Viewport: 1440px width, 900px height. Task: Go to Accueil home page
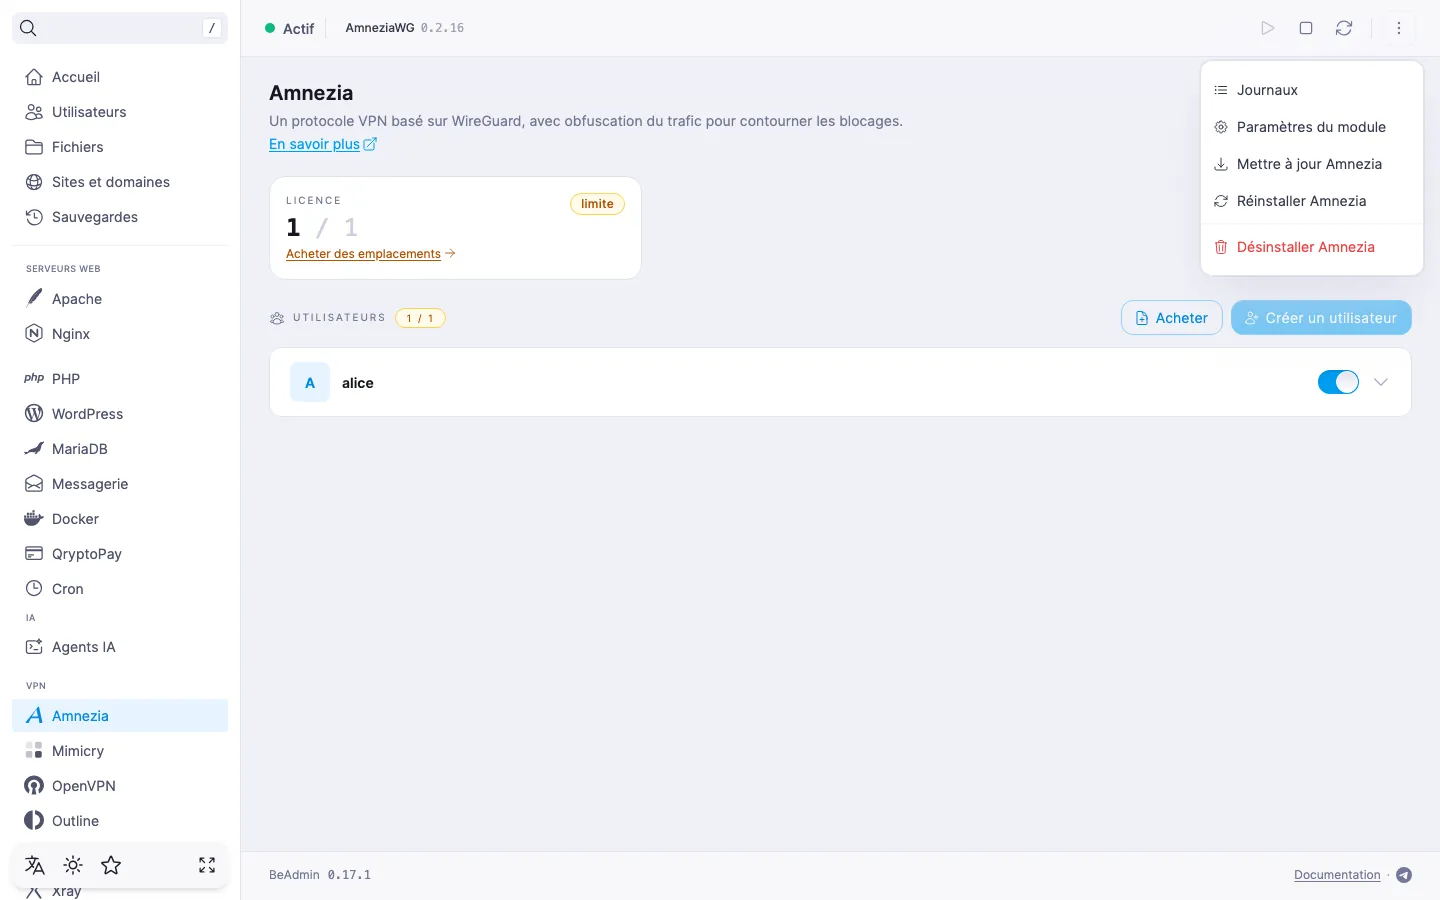[x=120, y=77]
